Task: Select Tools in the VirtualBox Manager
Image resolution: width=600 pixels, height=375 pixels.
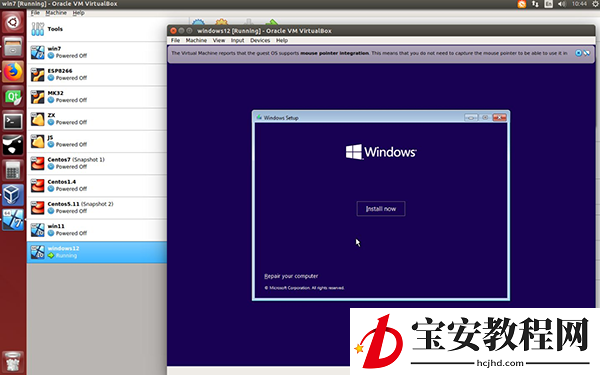Action: 97,29
